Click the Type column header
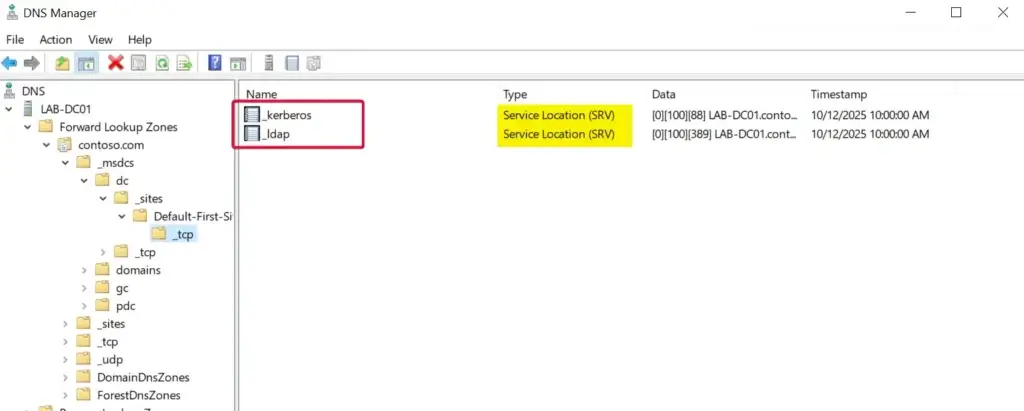This screenshot has height=411, width=1024. pyautogui.click(x=515, y=94)
